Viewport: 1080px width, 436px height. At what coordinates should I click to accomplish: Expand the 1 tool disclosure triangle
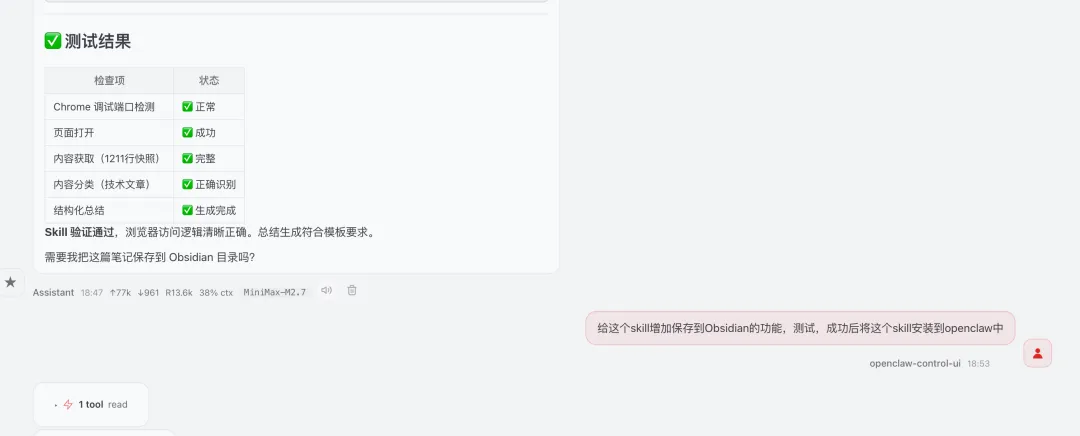56,405
